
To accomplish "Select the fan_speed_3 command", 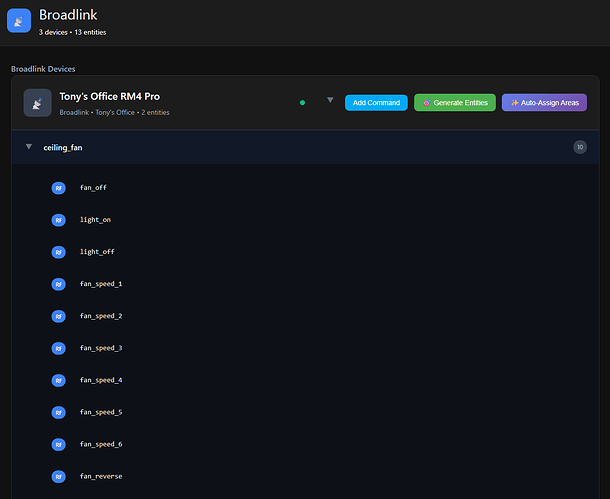I will [x=101, y=348].
